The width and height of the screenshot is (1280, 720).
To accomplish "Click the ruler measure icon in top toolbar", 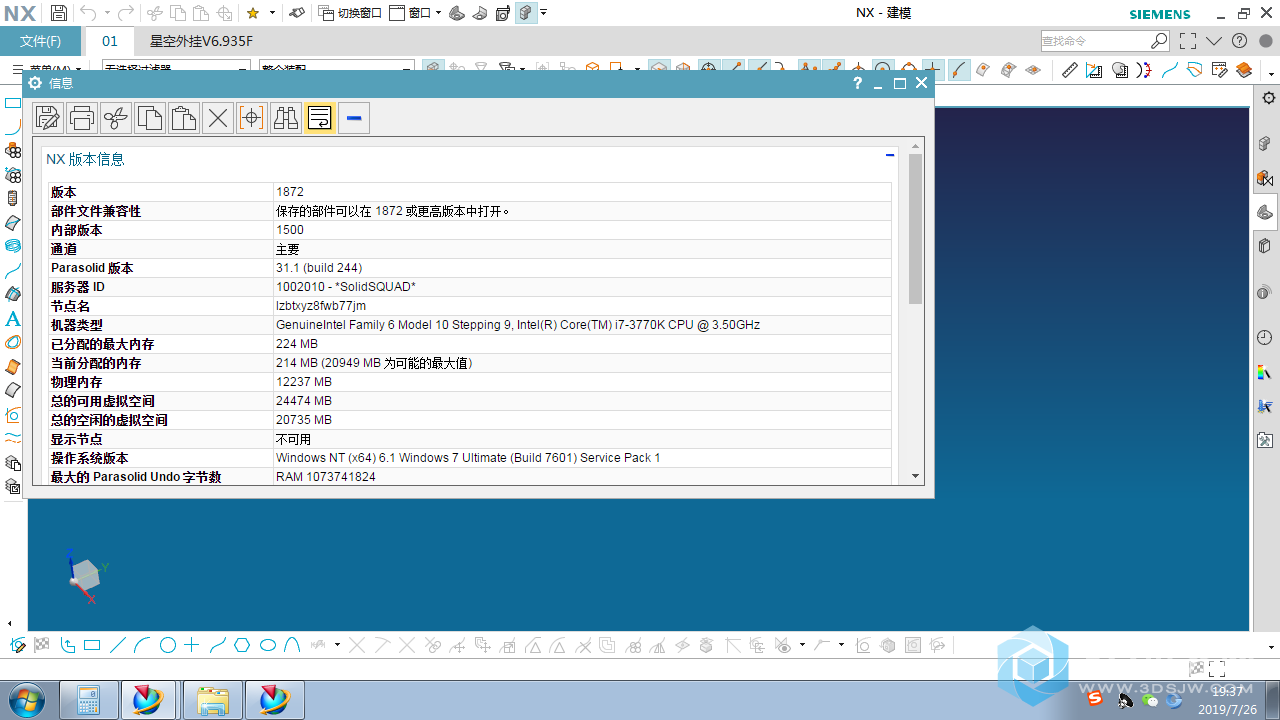I will [x=1070, y=69].
